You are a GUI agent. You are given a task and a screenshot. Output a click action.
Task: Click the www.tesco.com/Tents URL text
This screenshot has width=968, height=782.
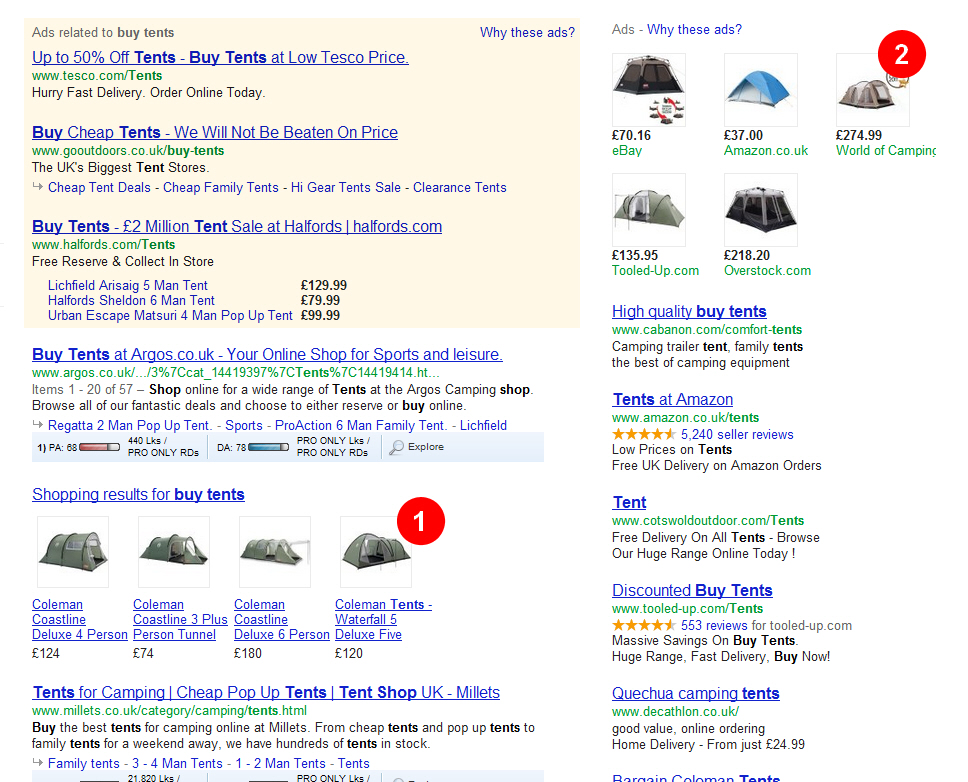97,75
